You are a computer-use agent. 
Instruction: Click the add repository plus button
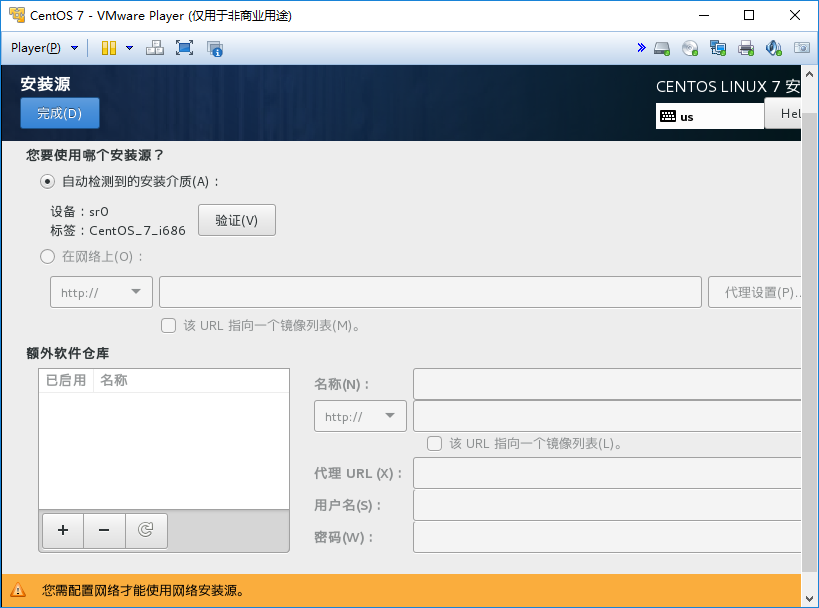coord(63,530)
